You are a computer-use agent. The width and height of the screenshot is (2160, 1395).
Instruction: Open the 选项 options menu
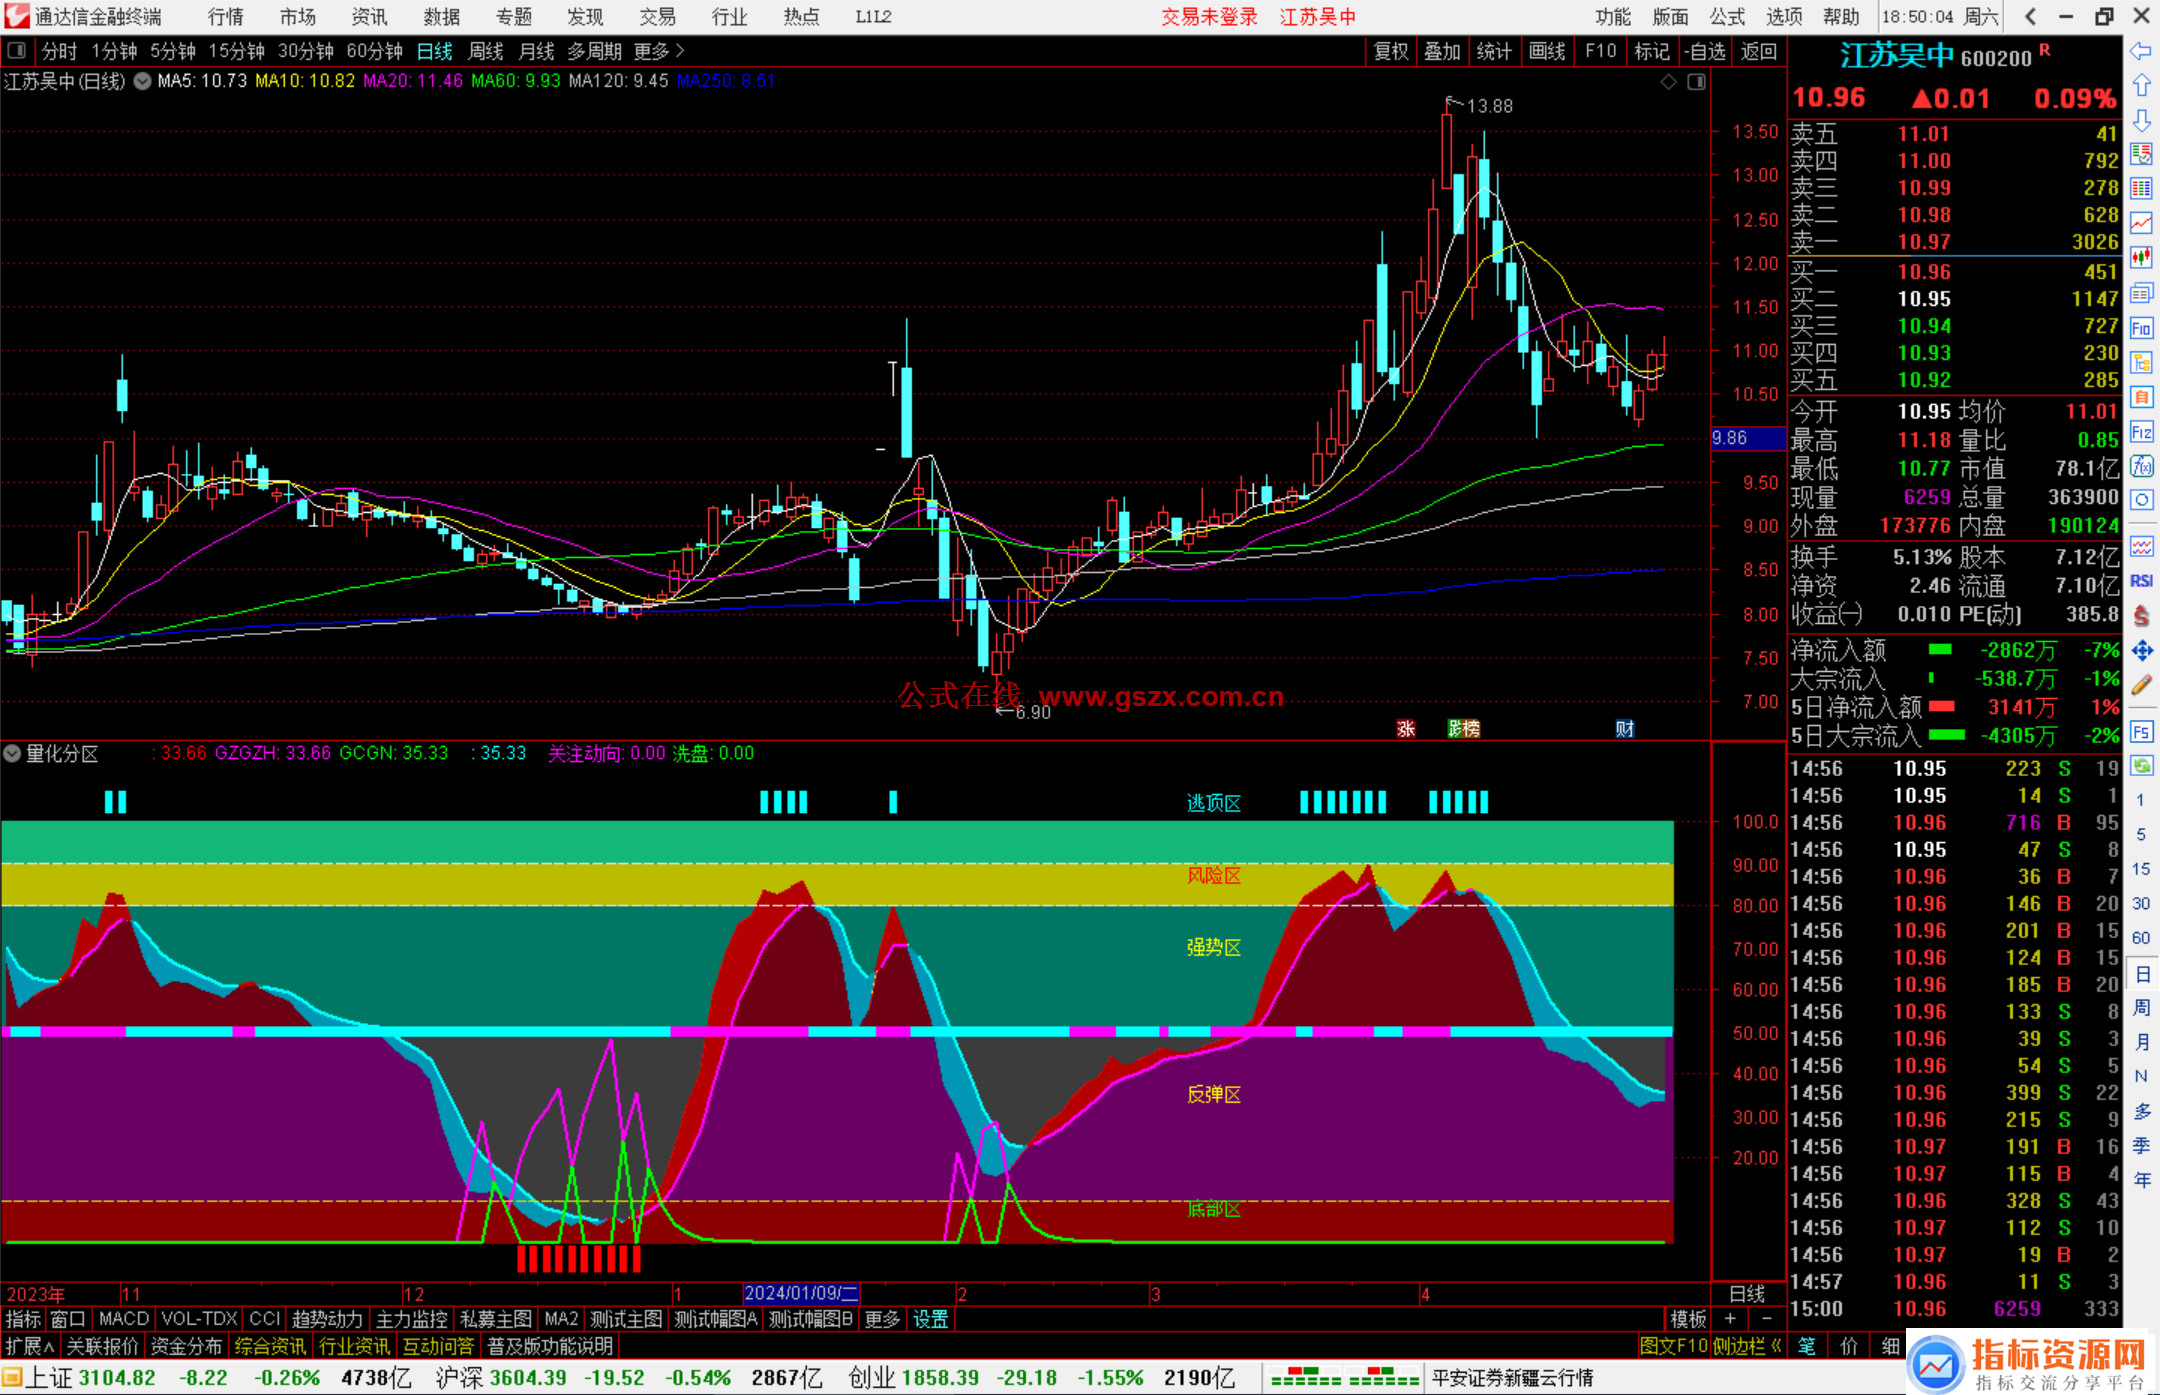coord(1784,16)
